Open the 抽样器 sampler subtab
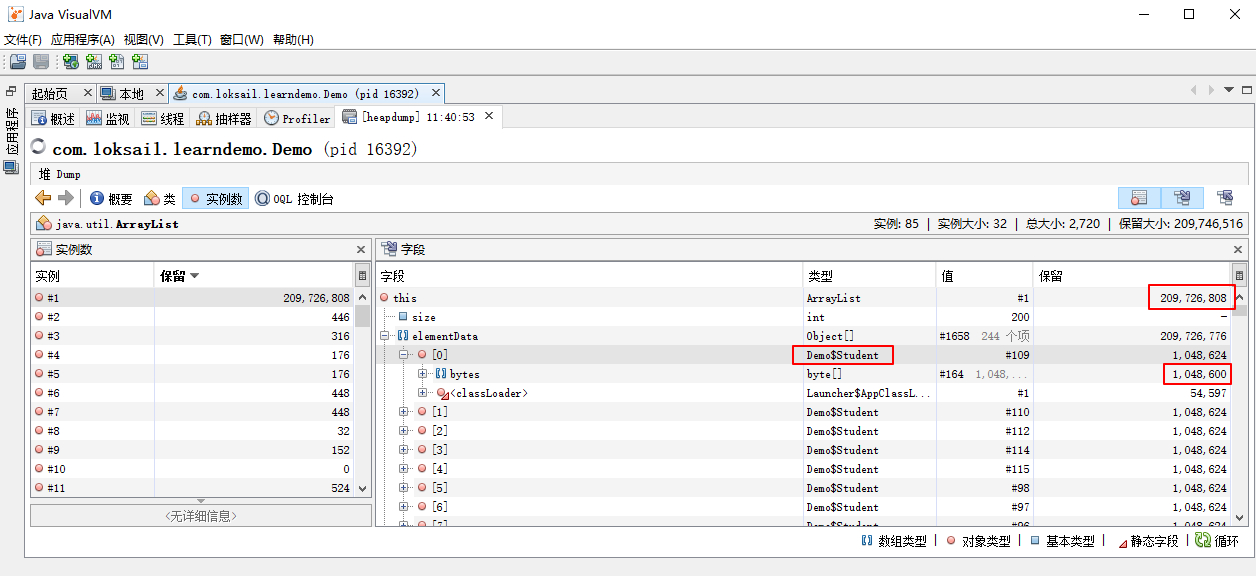The width and height of the screenshot is (1256, 576). coord(224,118)
